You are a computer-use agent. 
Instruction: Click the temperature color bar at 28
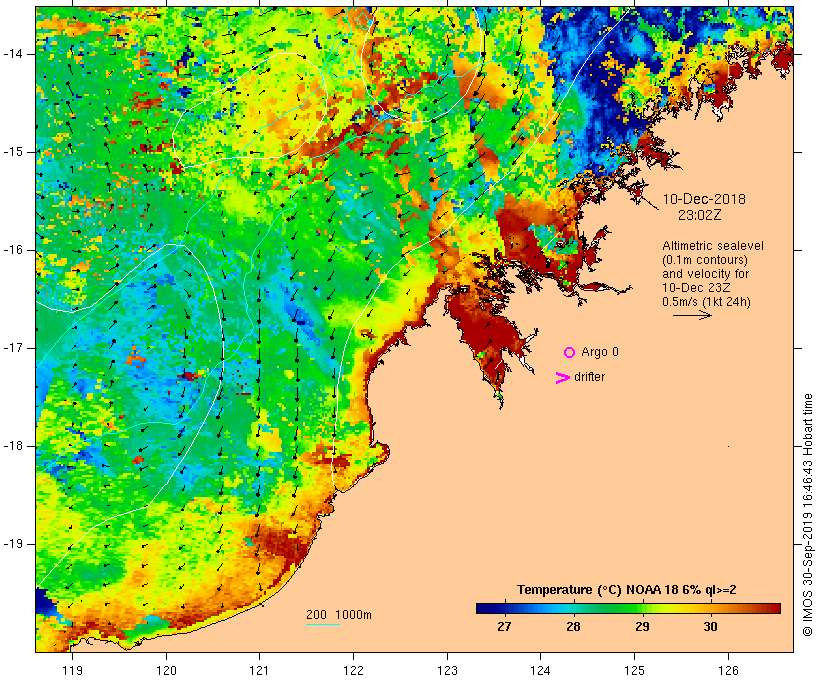click(x=574, y=608)
